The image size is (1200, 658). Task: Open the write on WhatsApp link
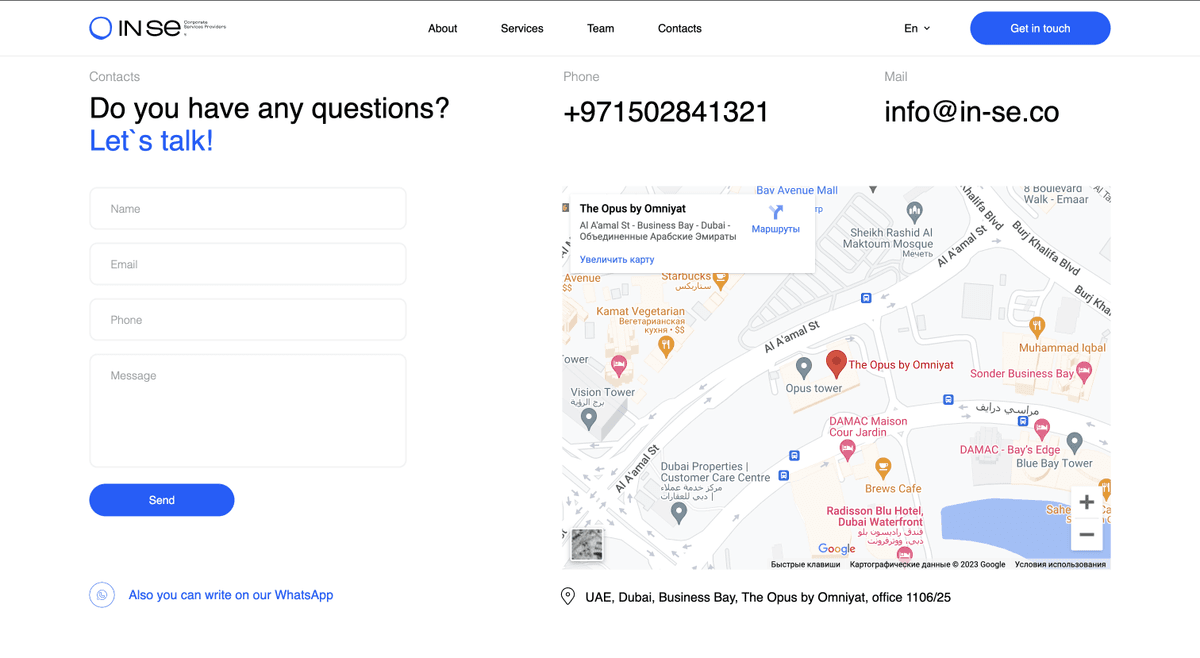pos(230,595)
